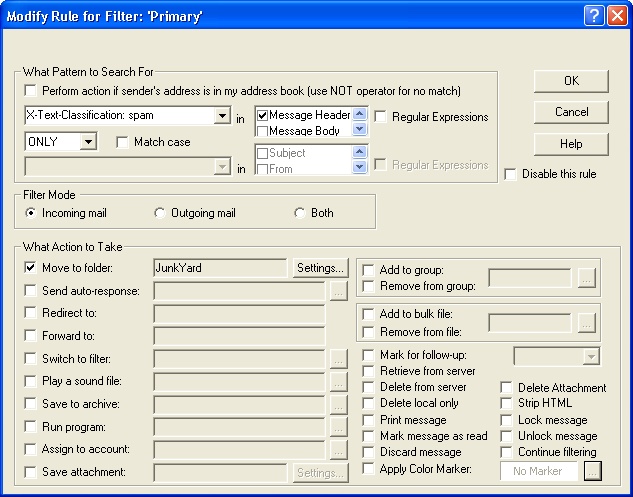This screenshot has height=497, width=633.
Task: Click browse button for Send auto-response field
Action: pos(339,291)
